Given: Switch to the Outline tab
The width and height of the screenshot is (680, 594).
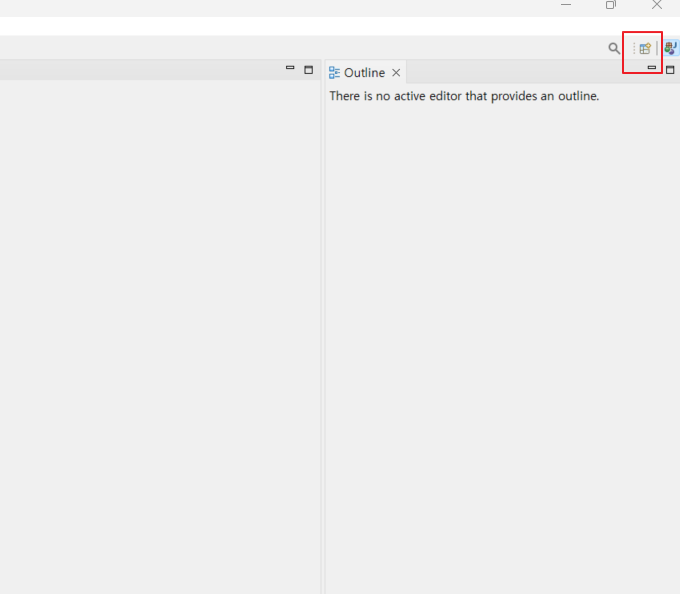Looking at the screenshot, I should coord(364,72).
